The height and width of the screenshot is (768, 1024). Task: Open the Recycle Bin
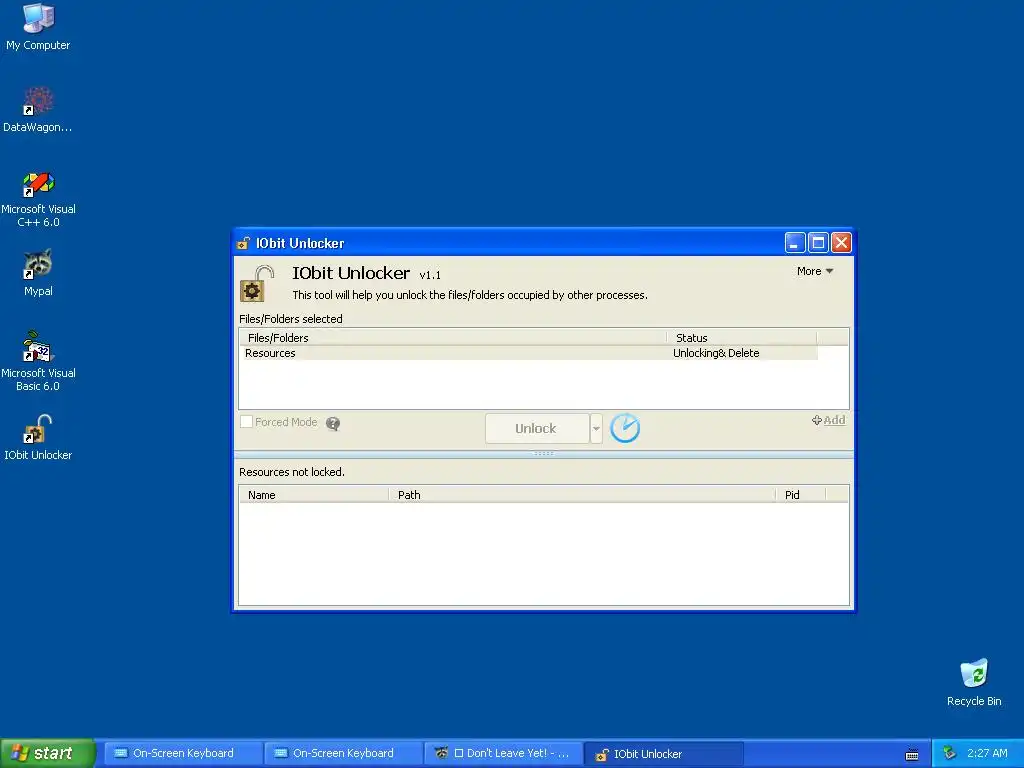coord(974,682)
